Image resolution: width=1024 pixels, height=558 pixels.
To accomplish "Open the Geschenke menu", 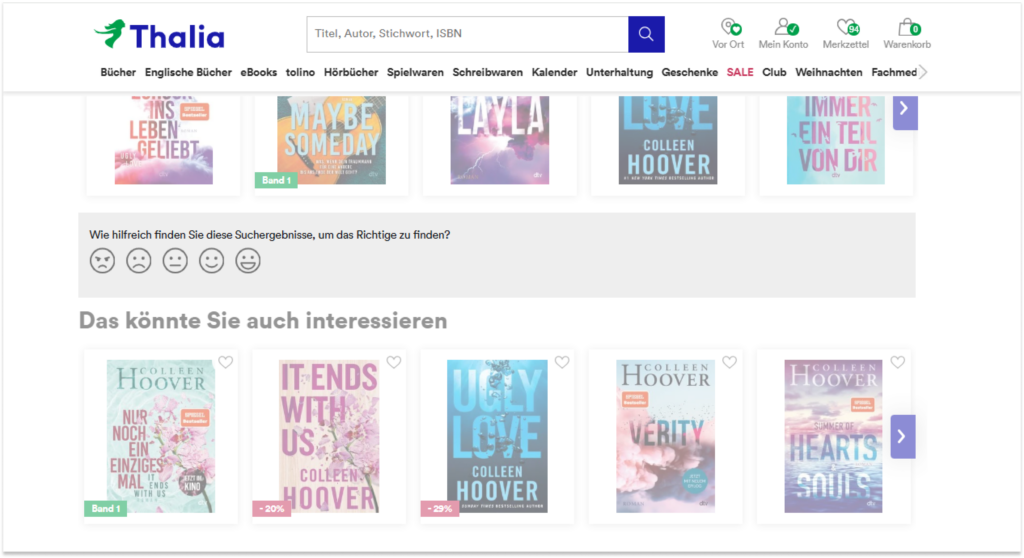I will click(x=690, y=73).
